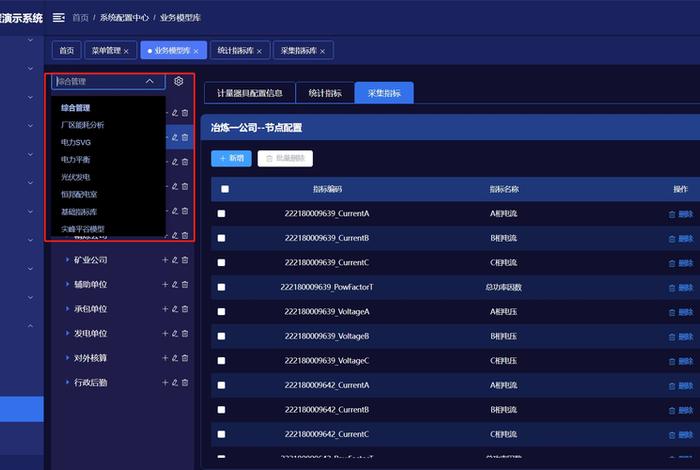Viewport: 700px width, 470px height.
Task: Select 厂区能耗分析 from the dropdown list
Action: point(82,125)
